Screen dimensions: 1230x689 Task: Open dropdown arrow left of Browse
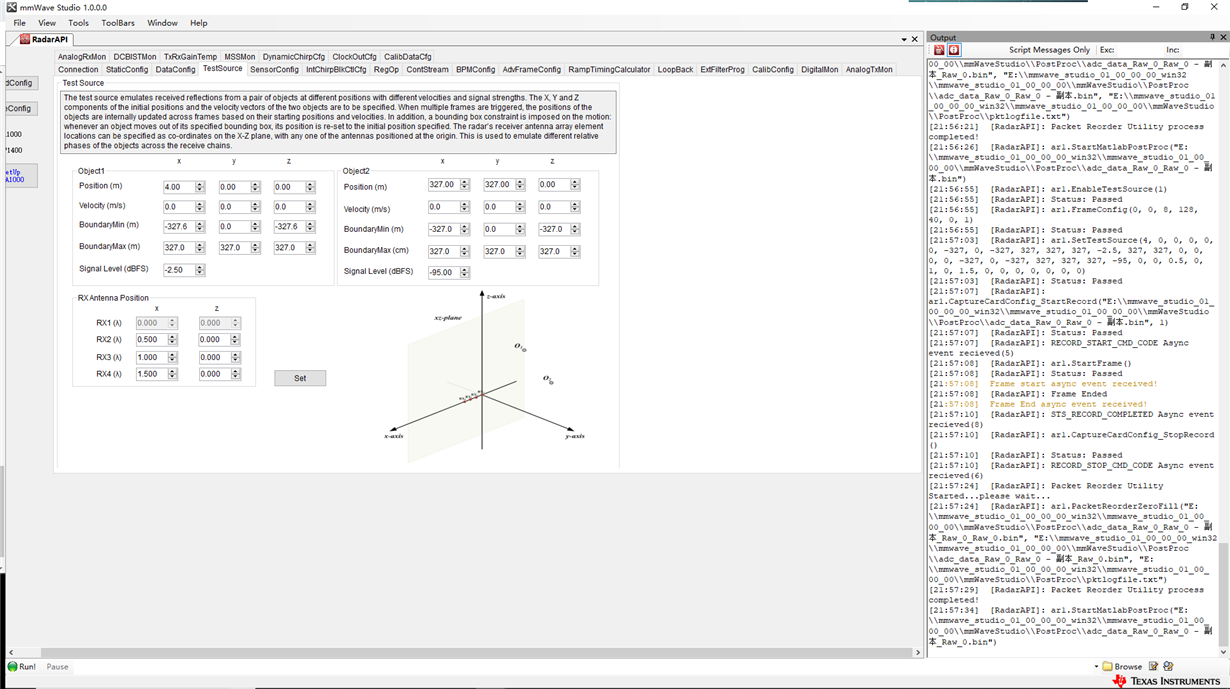[x=1097, y=666]
